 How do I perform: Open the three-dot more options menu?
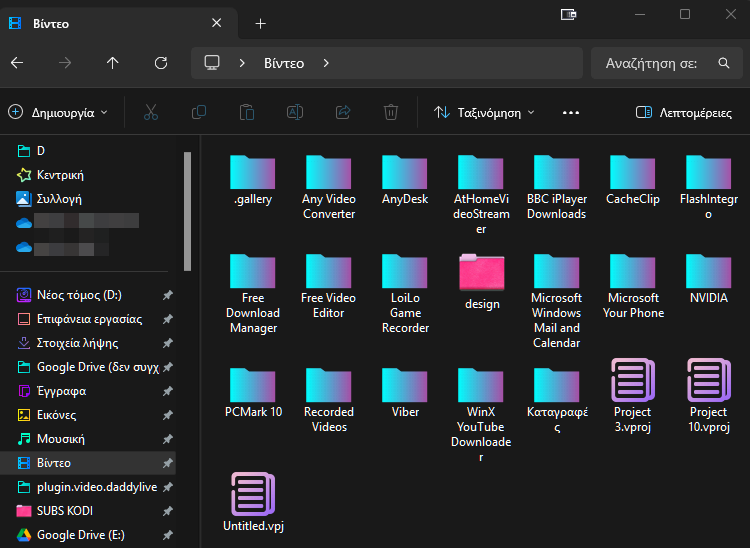571,113
